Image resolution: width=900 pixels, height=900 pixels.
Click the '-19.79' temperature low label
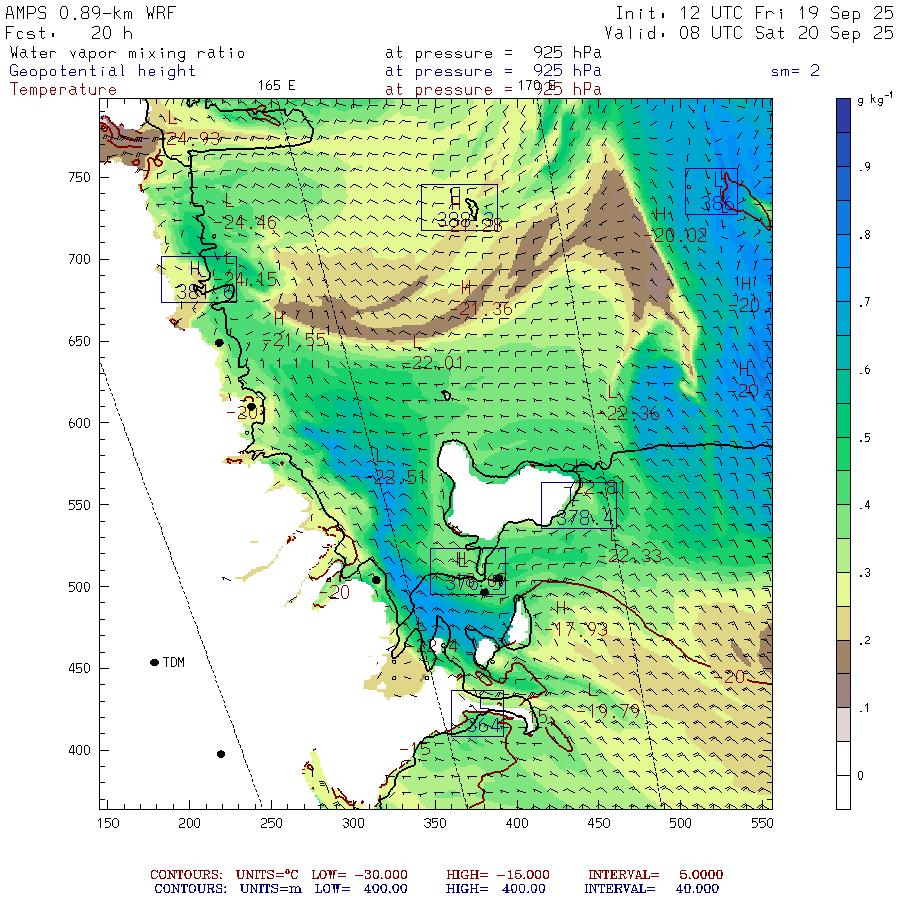pos(608,712)
